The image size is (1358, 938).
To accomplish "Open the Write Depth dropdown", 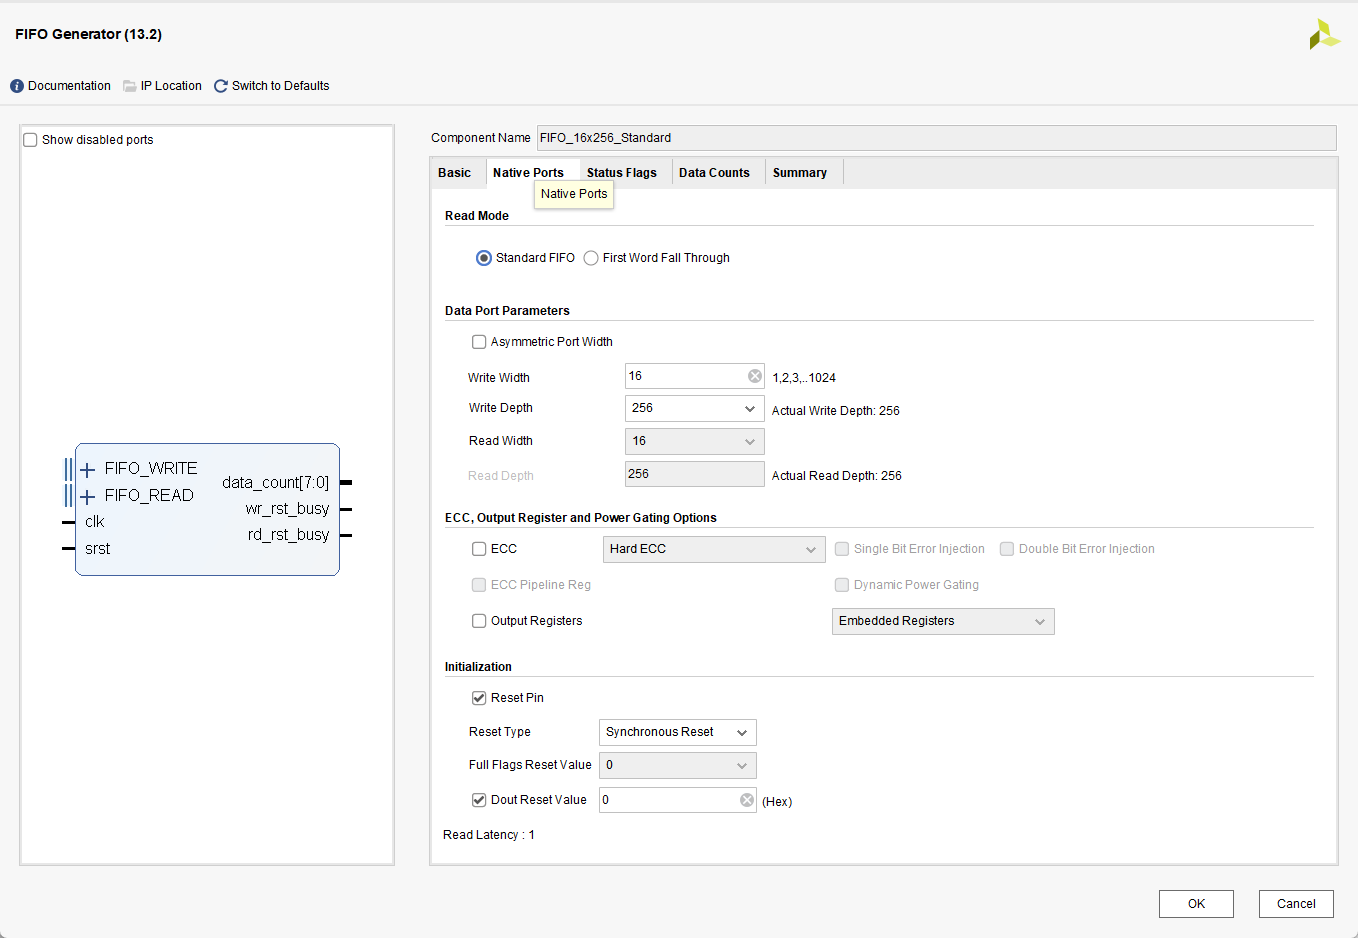I will click(695, 408).
